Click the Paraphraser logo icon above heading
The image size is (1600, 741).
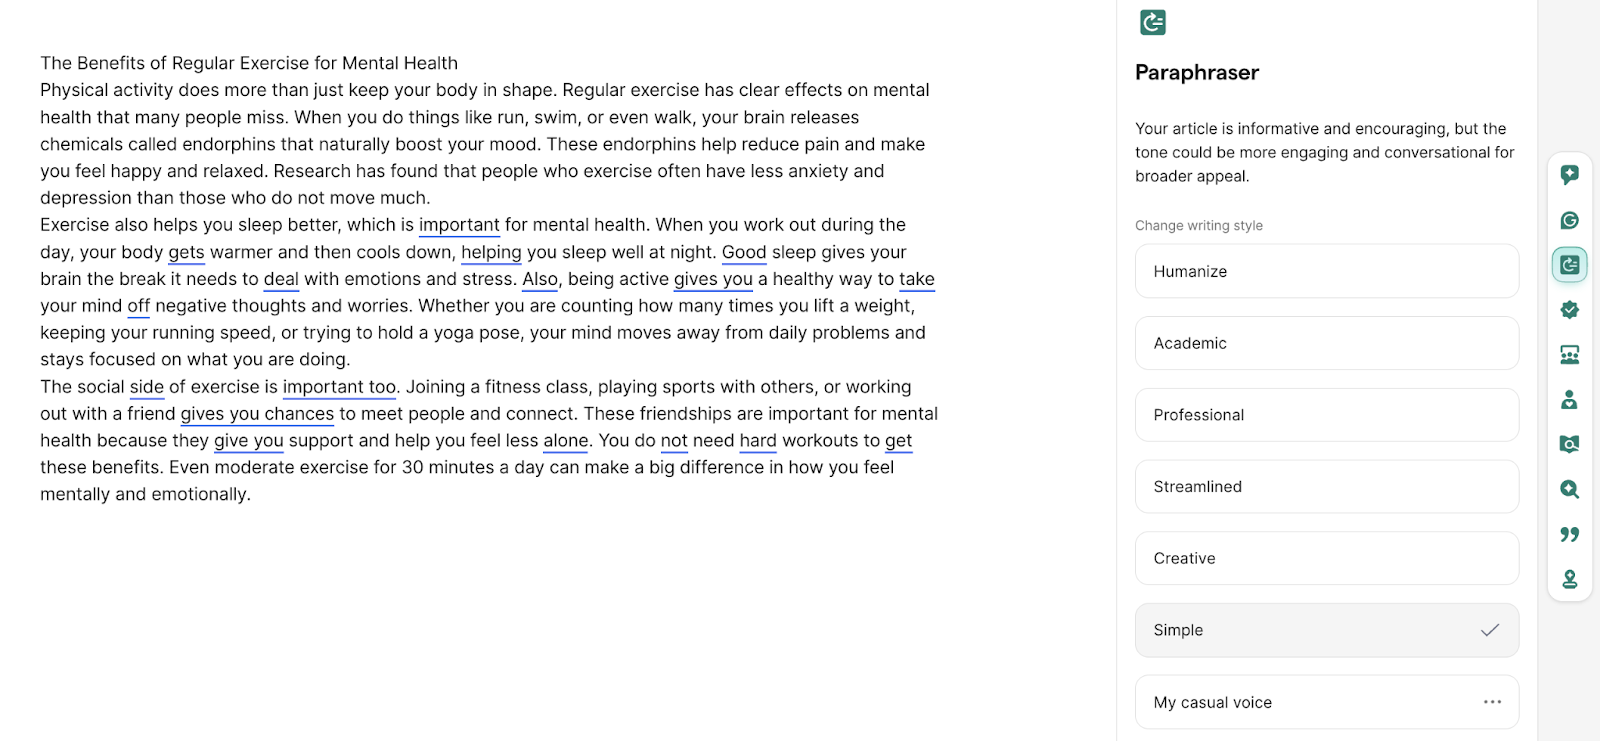click(1153, 22)
